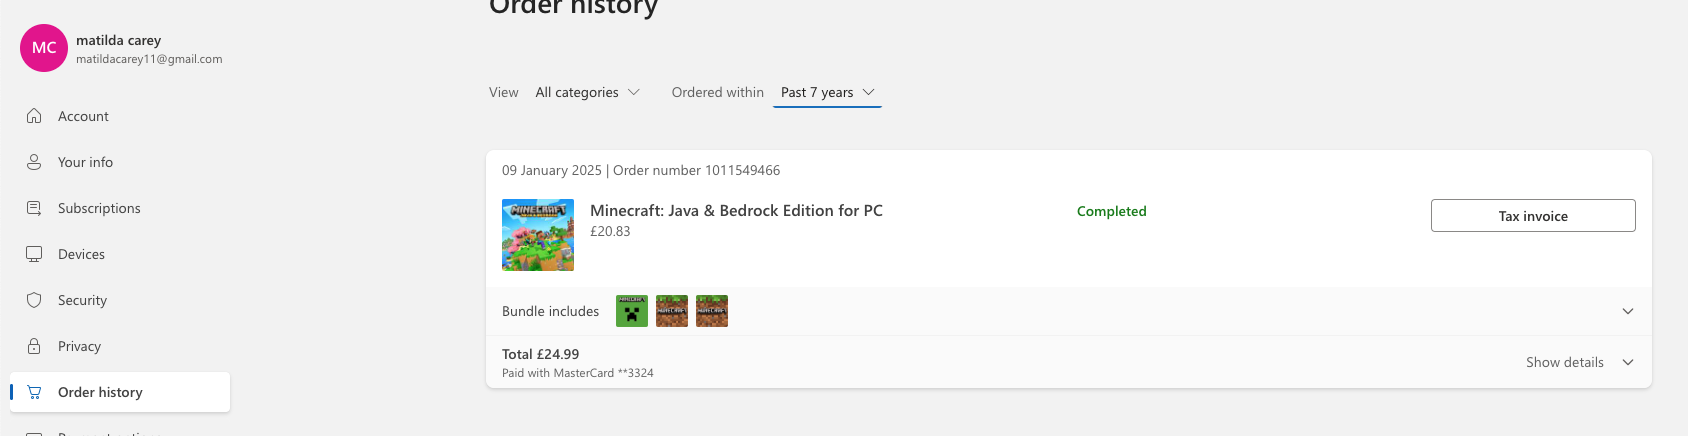Click the Bundle includes label
Image resolution: width=1688 pixels, height=436 pixels.
[550, 311]
